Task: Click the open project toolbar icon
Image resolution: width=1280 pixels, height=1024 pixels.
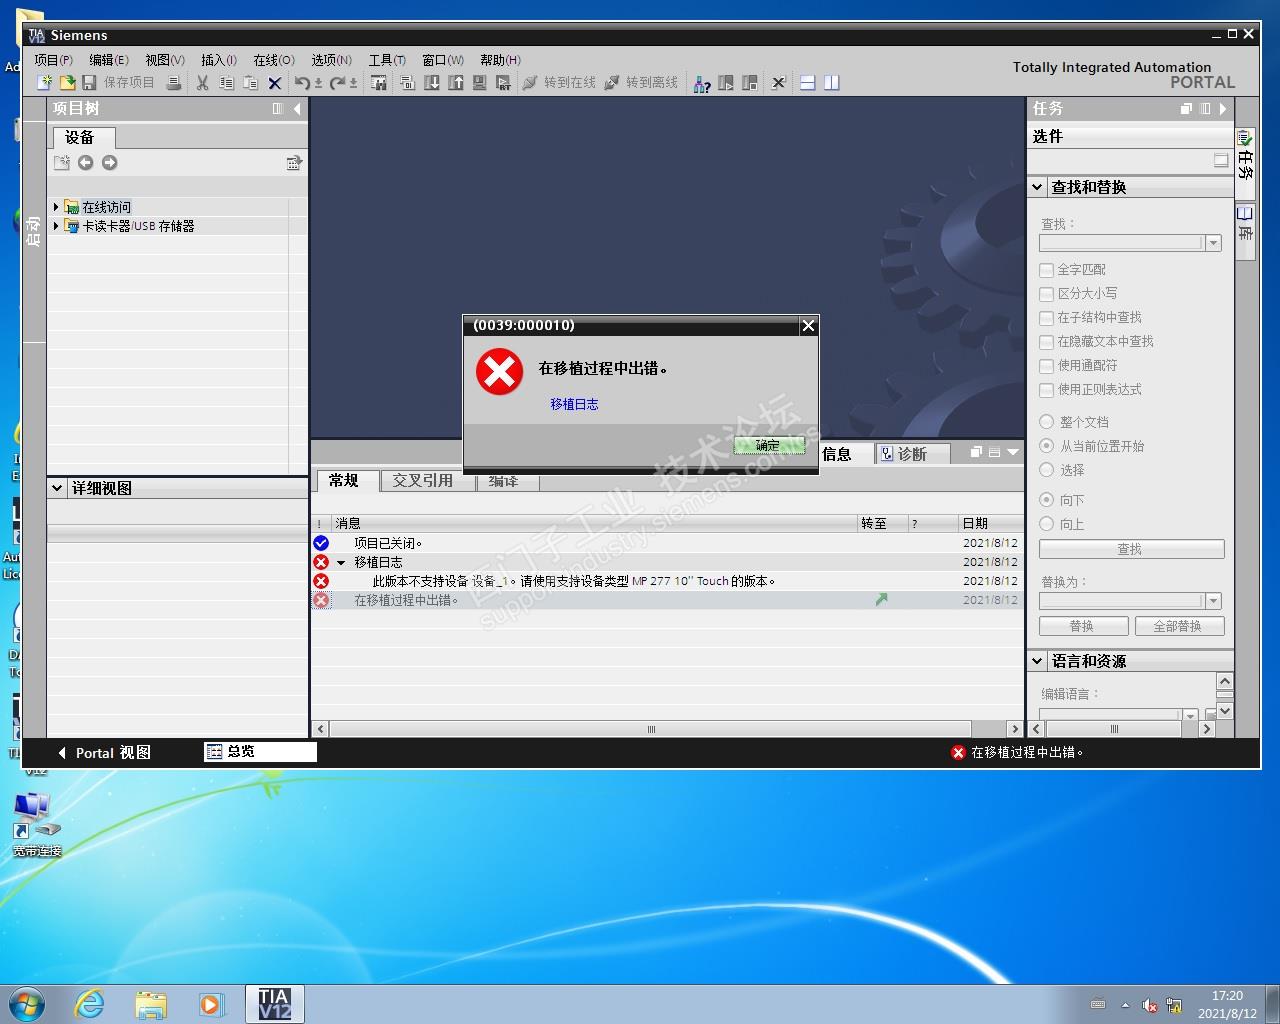Action: (67, 83)
